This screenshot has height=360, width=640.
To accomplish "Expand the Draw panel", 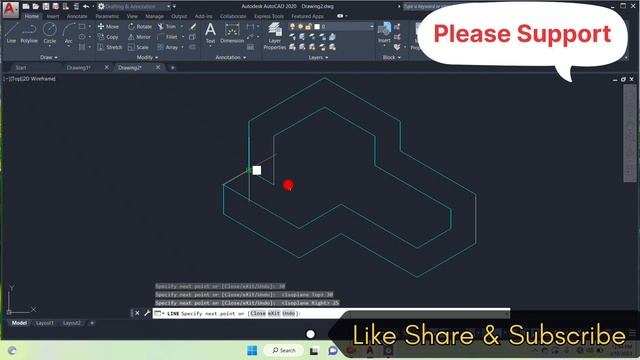I will tap(49, 58).
